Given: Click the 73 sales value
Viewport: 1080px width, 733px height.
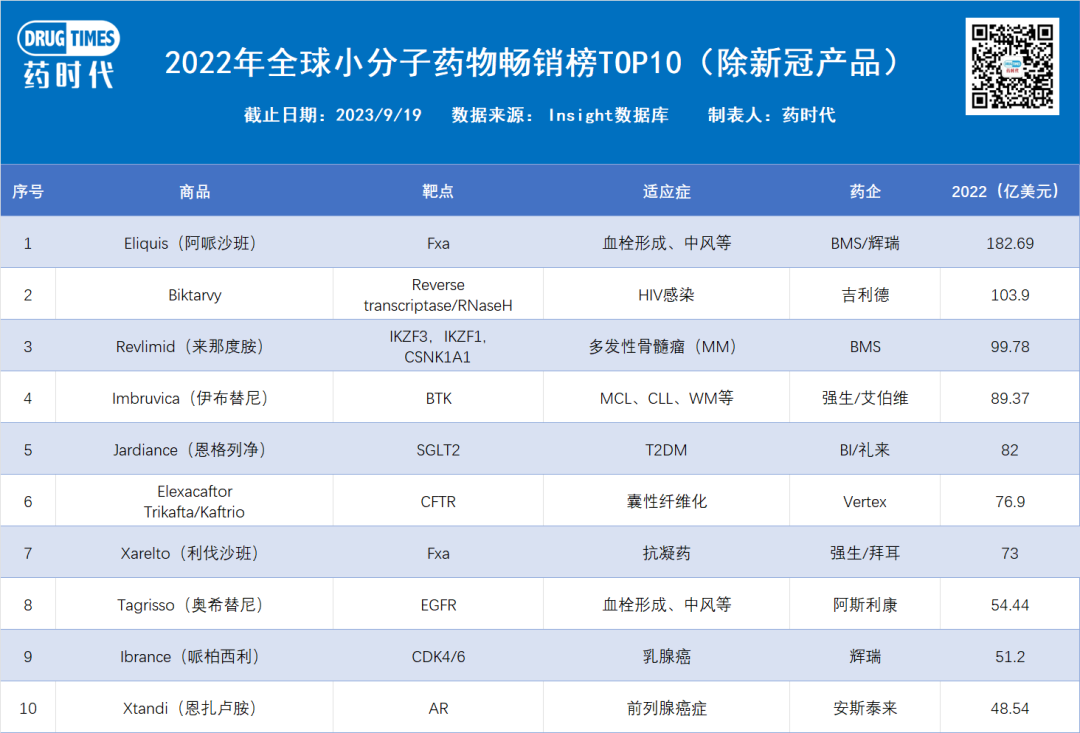Looking at the screenshot, I should tap(1010, 553).
